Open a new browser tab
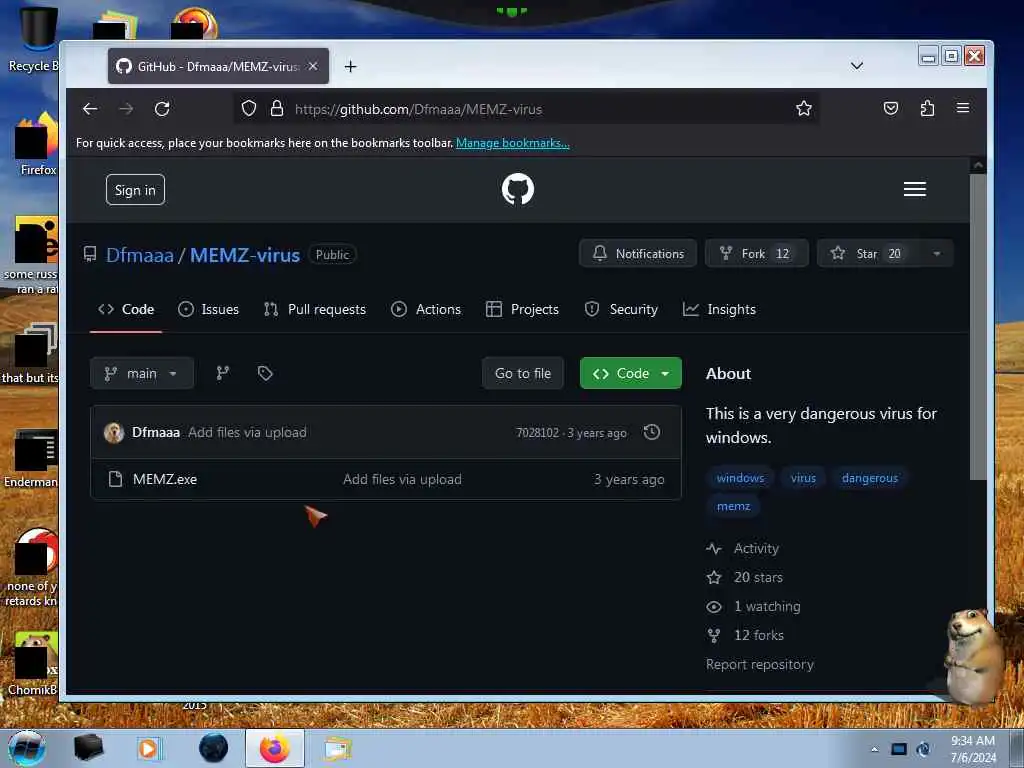The width and height of the screenshot is (1024, 768). (351, 67)
